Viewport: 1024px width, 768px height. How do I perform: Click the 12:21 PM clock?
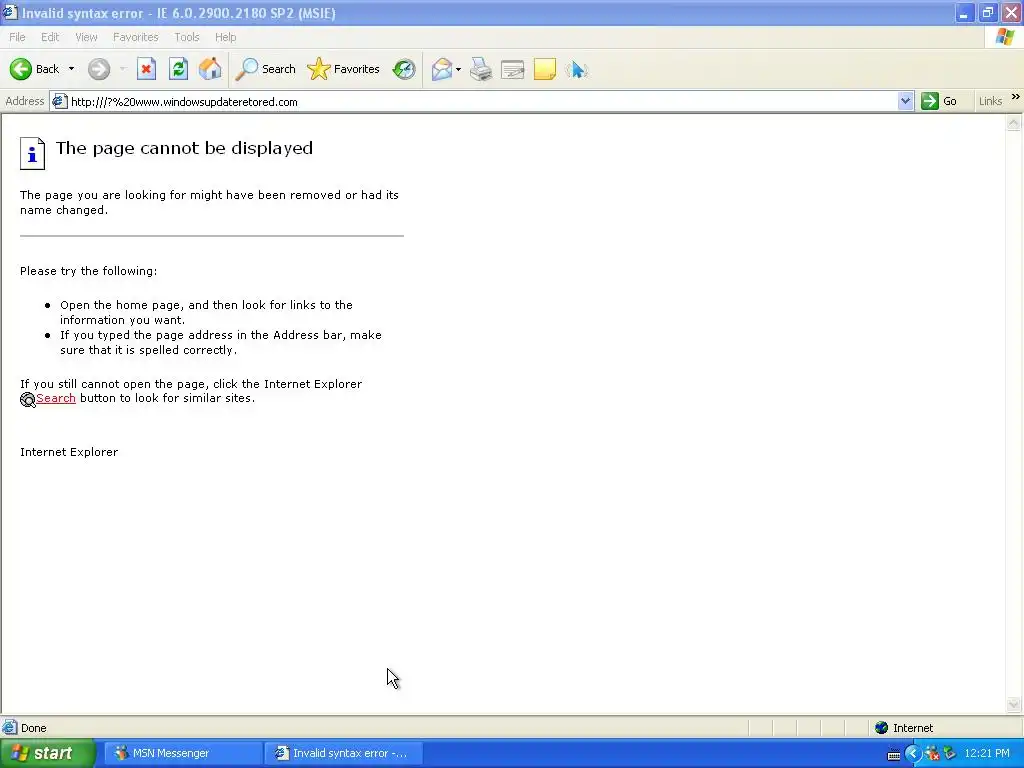[987, 754]
